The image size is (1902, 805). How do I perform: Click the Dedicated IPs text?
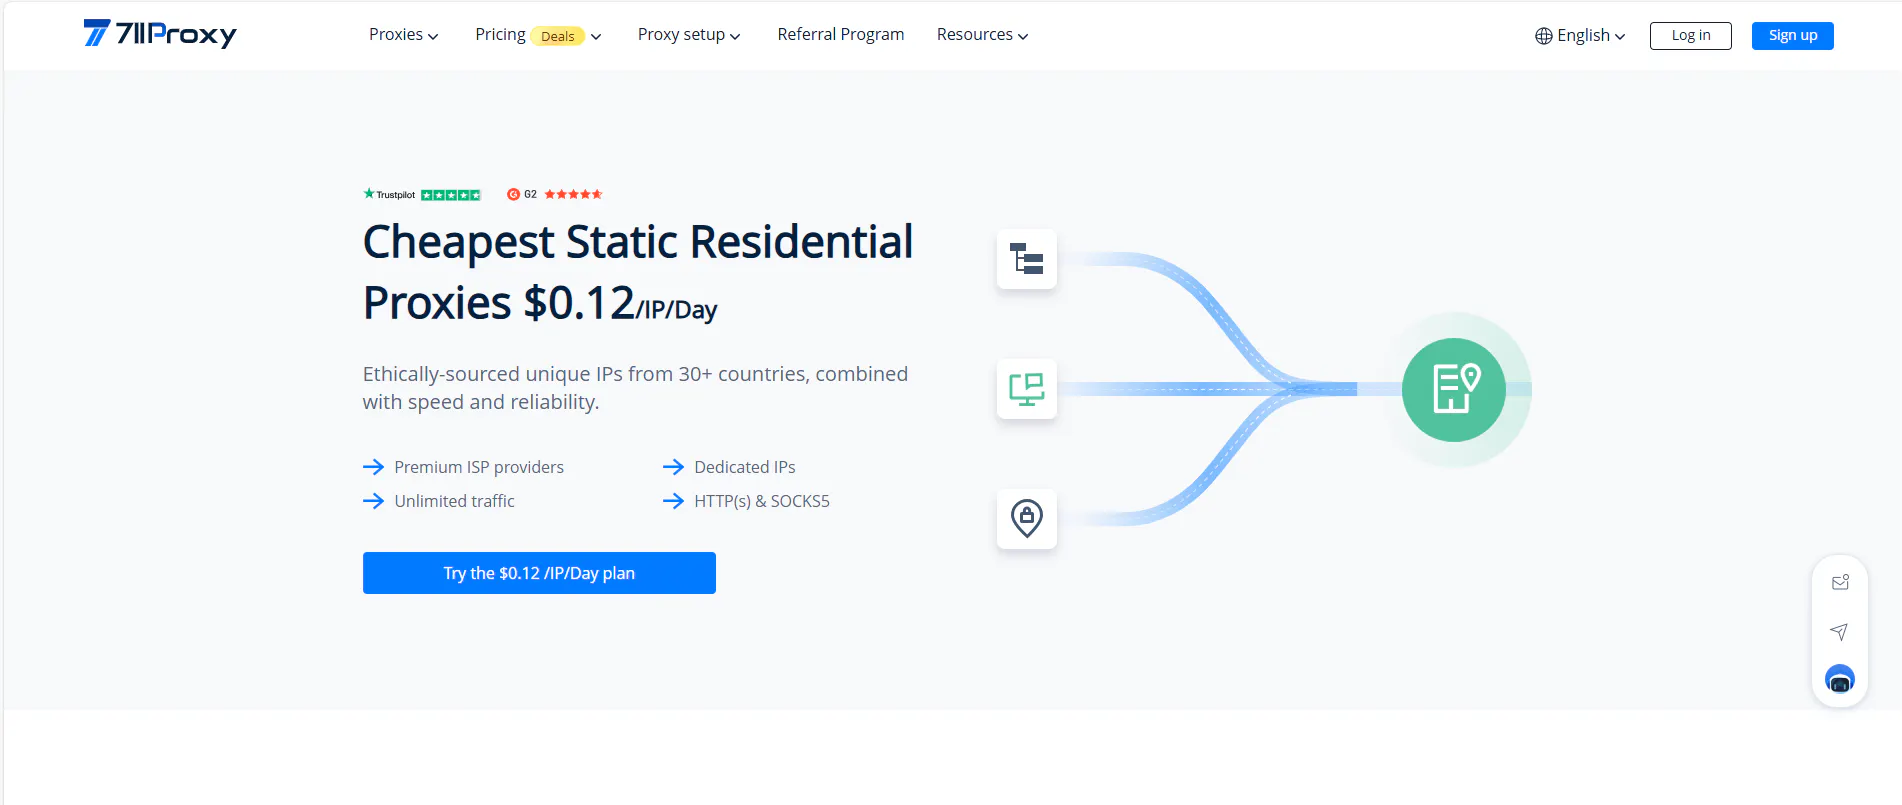pos(745,467)
